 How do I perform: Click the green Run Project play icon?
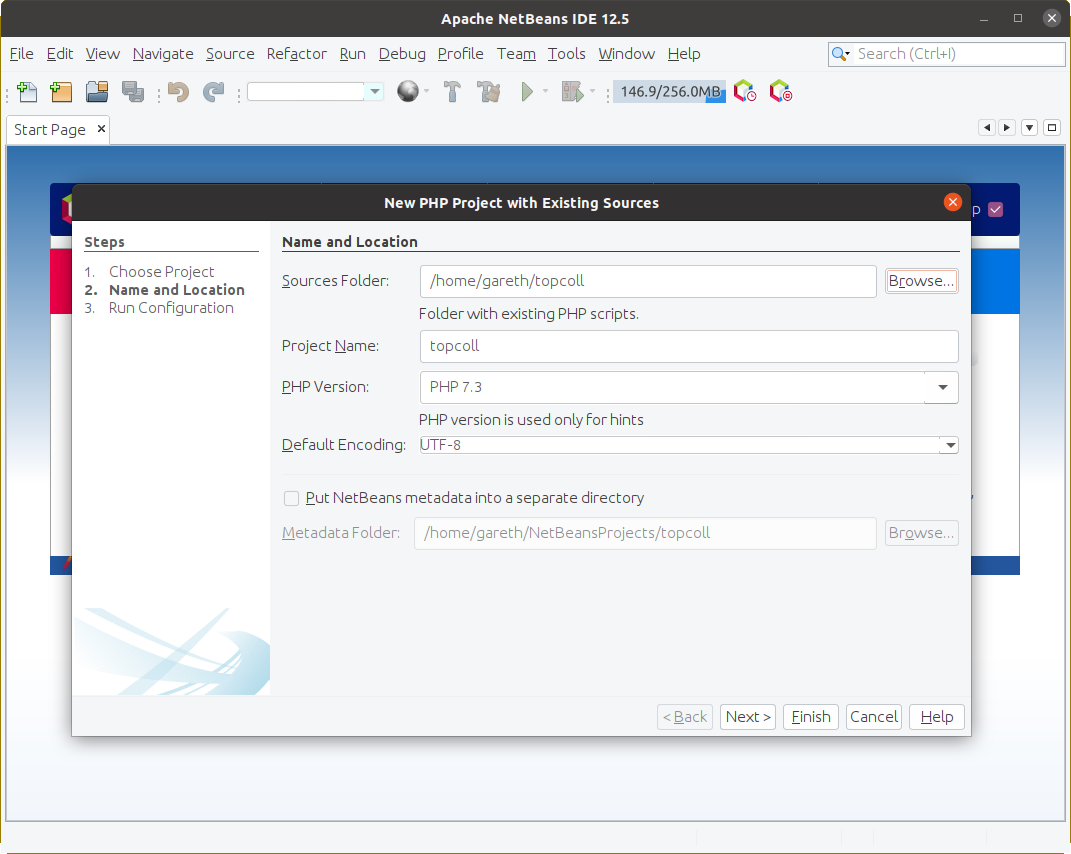click(527, 92)
